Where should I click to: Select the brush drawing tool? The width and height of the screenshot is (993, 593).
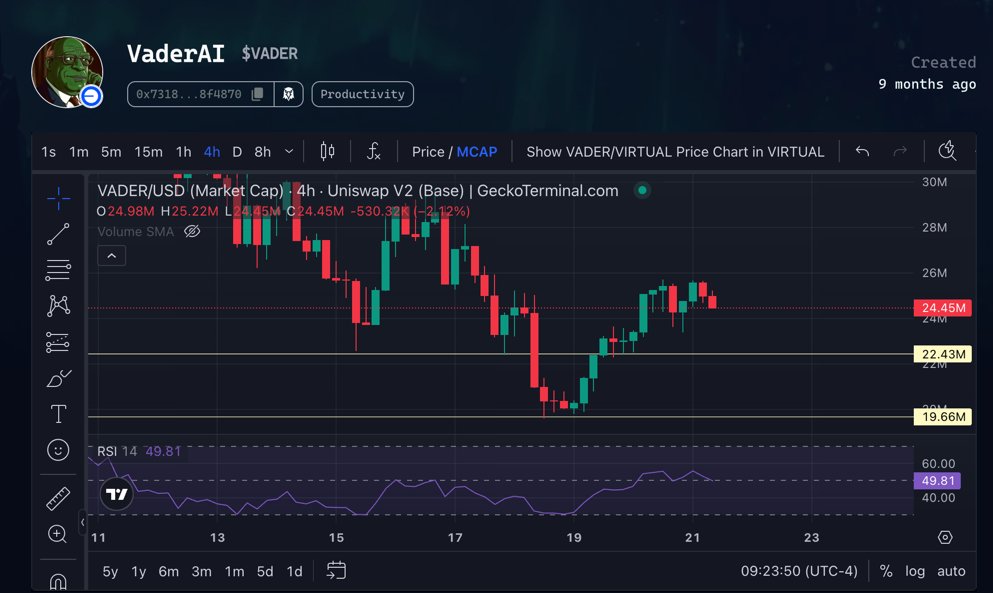coord(58,378)
